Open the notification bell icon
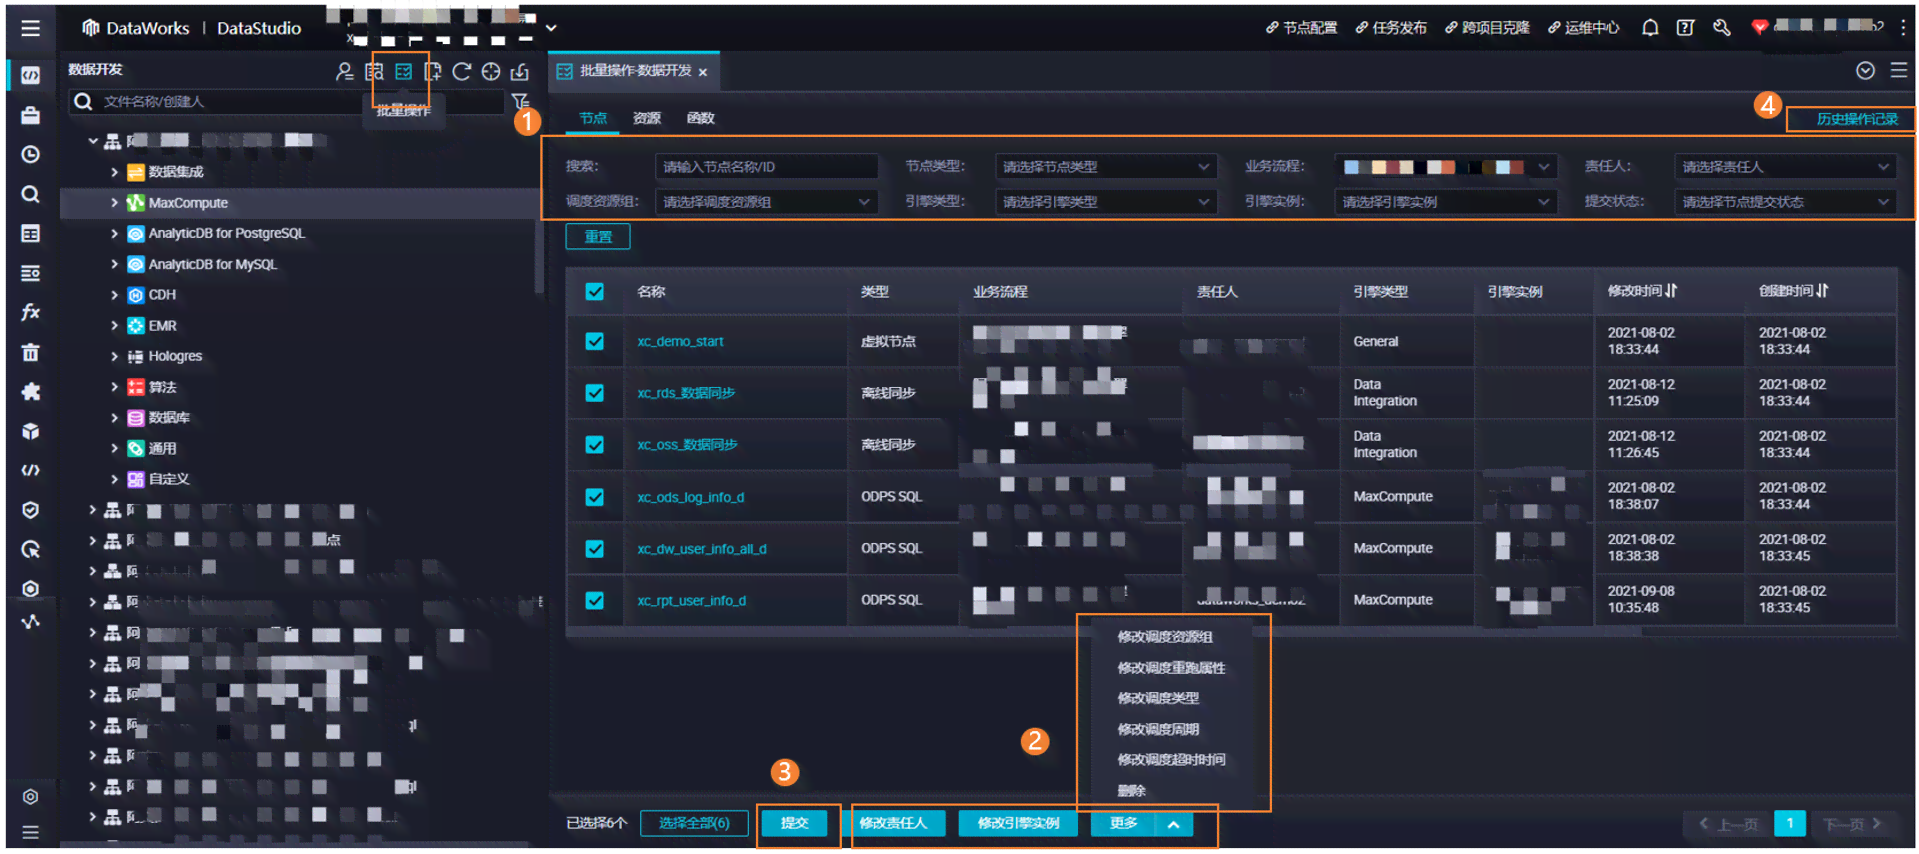The height and width of the screenshot is (854, 1919). point(1650,28)
